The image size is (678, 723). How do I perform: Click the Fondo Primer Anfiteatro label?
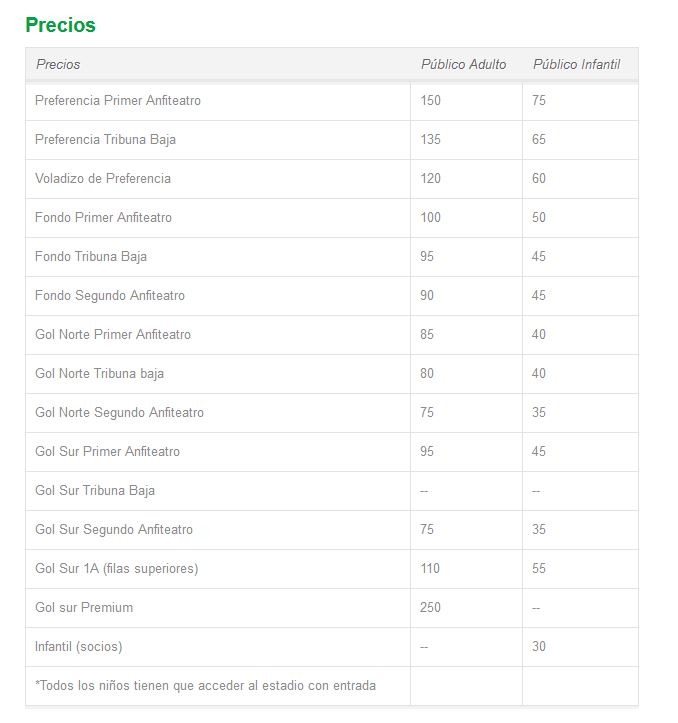tap(103, 218)
